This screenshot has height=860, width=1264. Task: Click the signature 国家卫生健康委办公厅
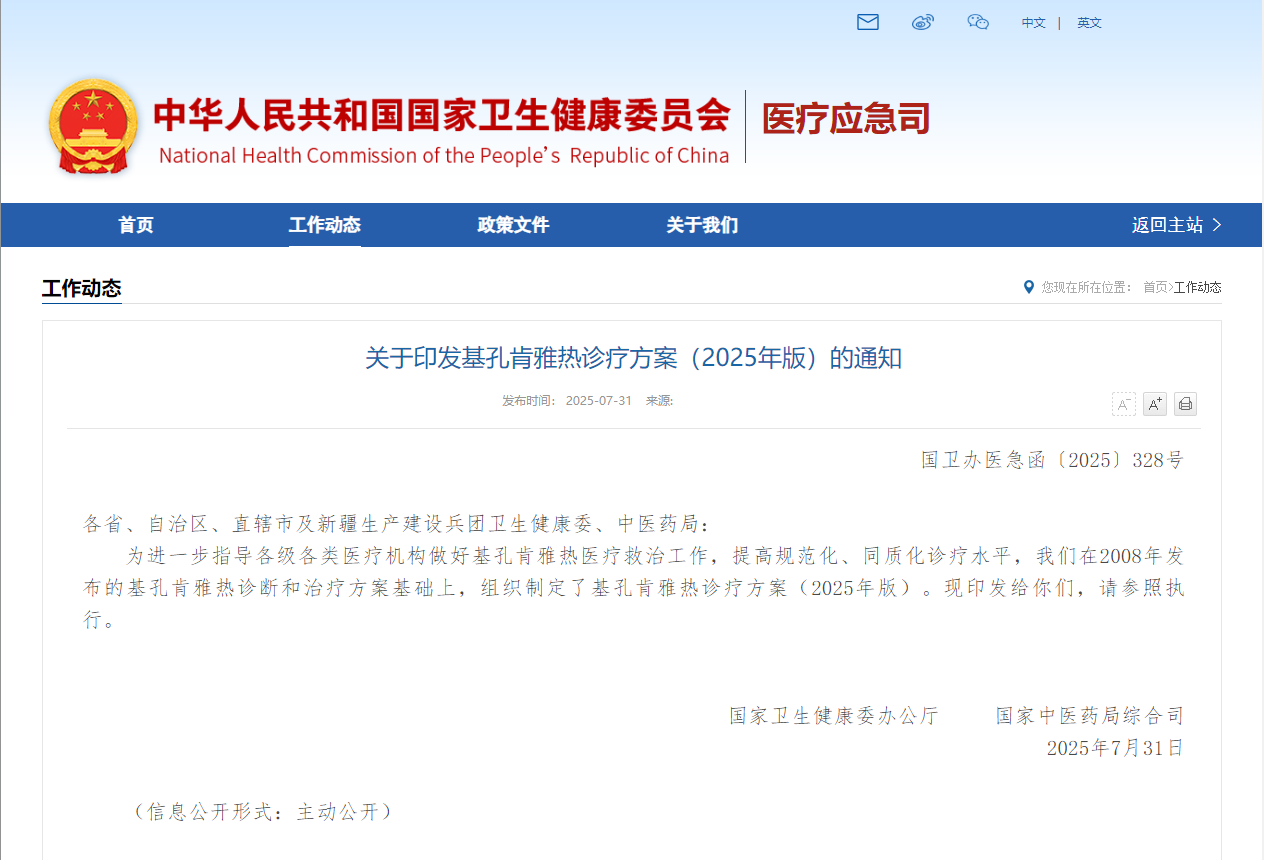834,716
